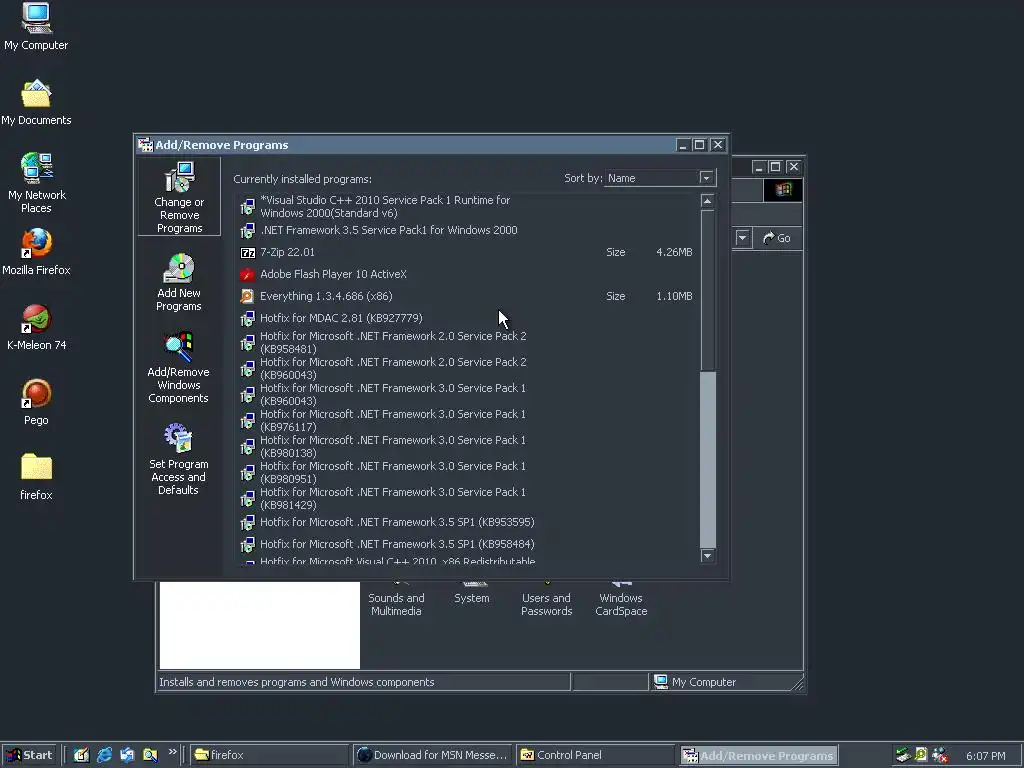Click icon beside hotfix KB953595

click(x=248, y=522)
